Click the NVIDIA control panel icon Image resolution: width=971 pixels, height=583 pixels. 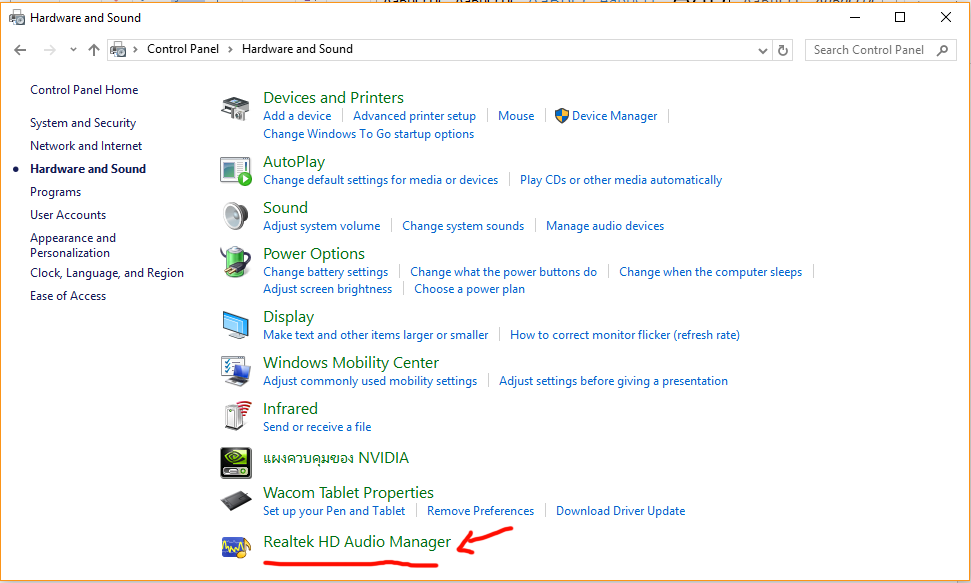(x=236, y=463)
